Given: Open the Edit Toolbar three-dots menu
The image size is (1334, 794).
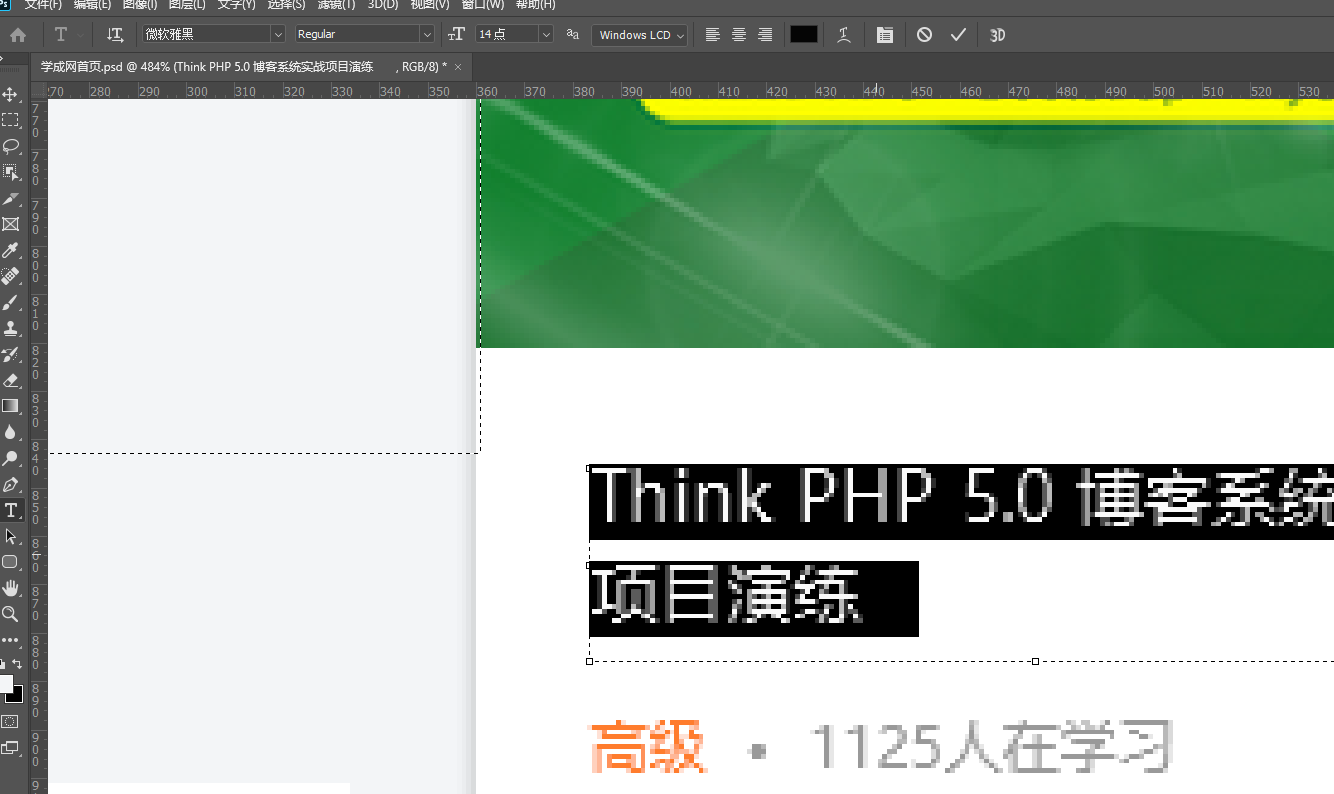Looking at the screenshot, I should (x=10, y=640).
